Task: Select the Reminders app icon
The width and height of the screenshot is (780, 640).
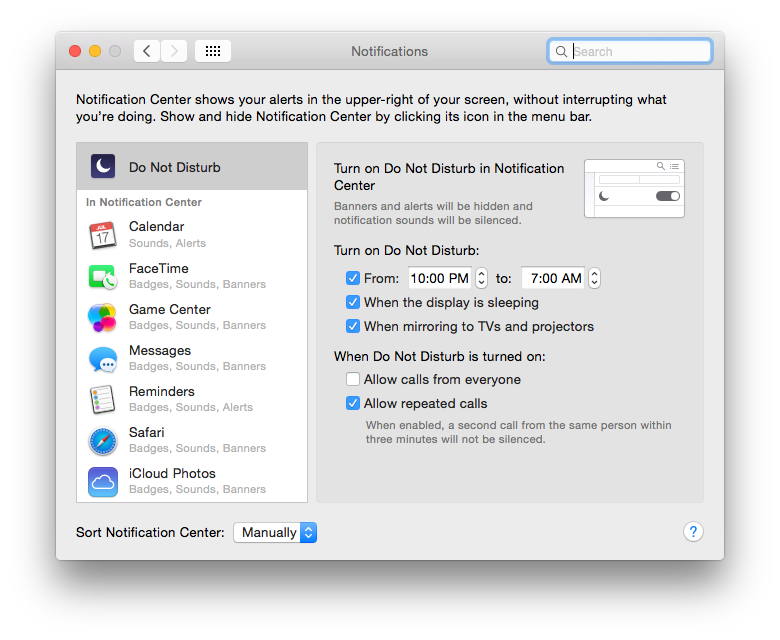Action: pyautogui.click(x=102, y=400)
